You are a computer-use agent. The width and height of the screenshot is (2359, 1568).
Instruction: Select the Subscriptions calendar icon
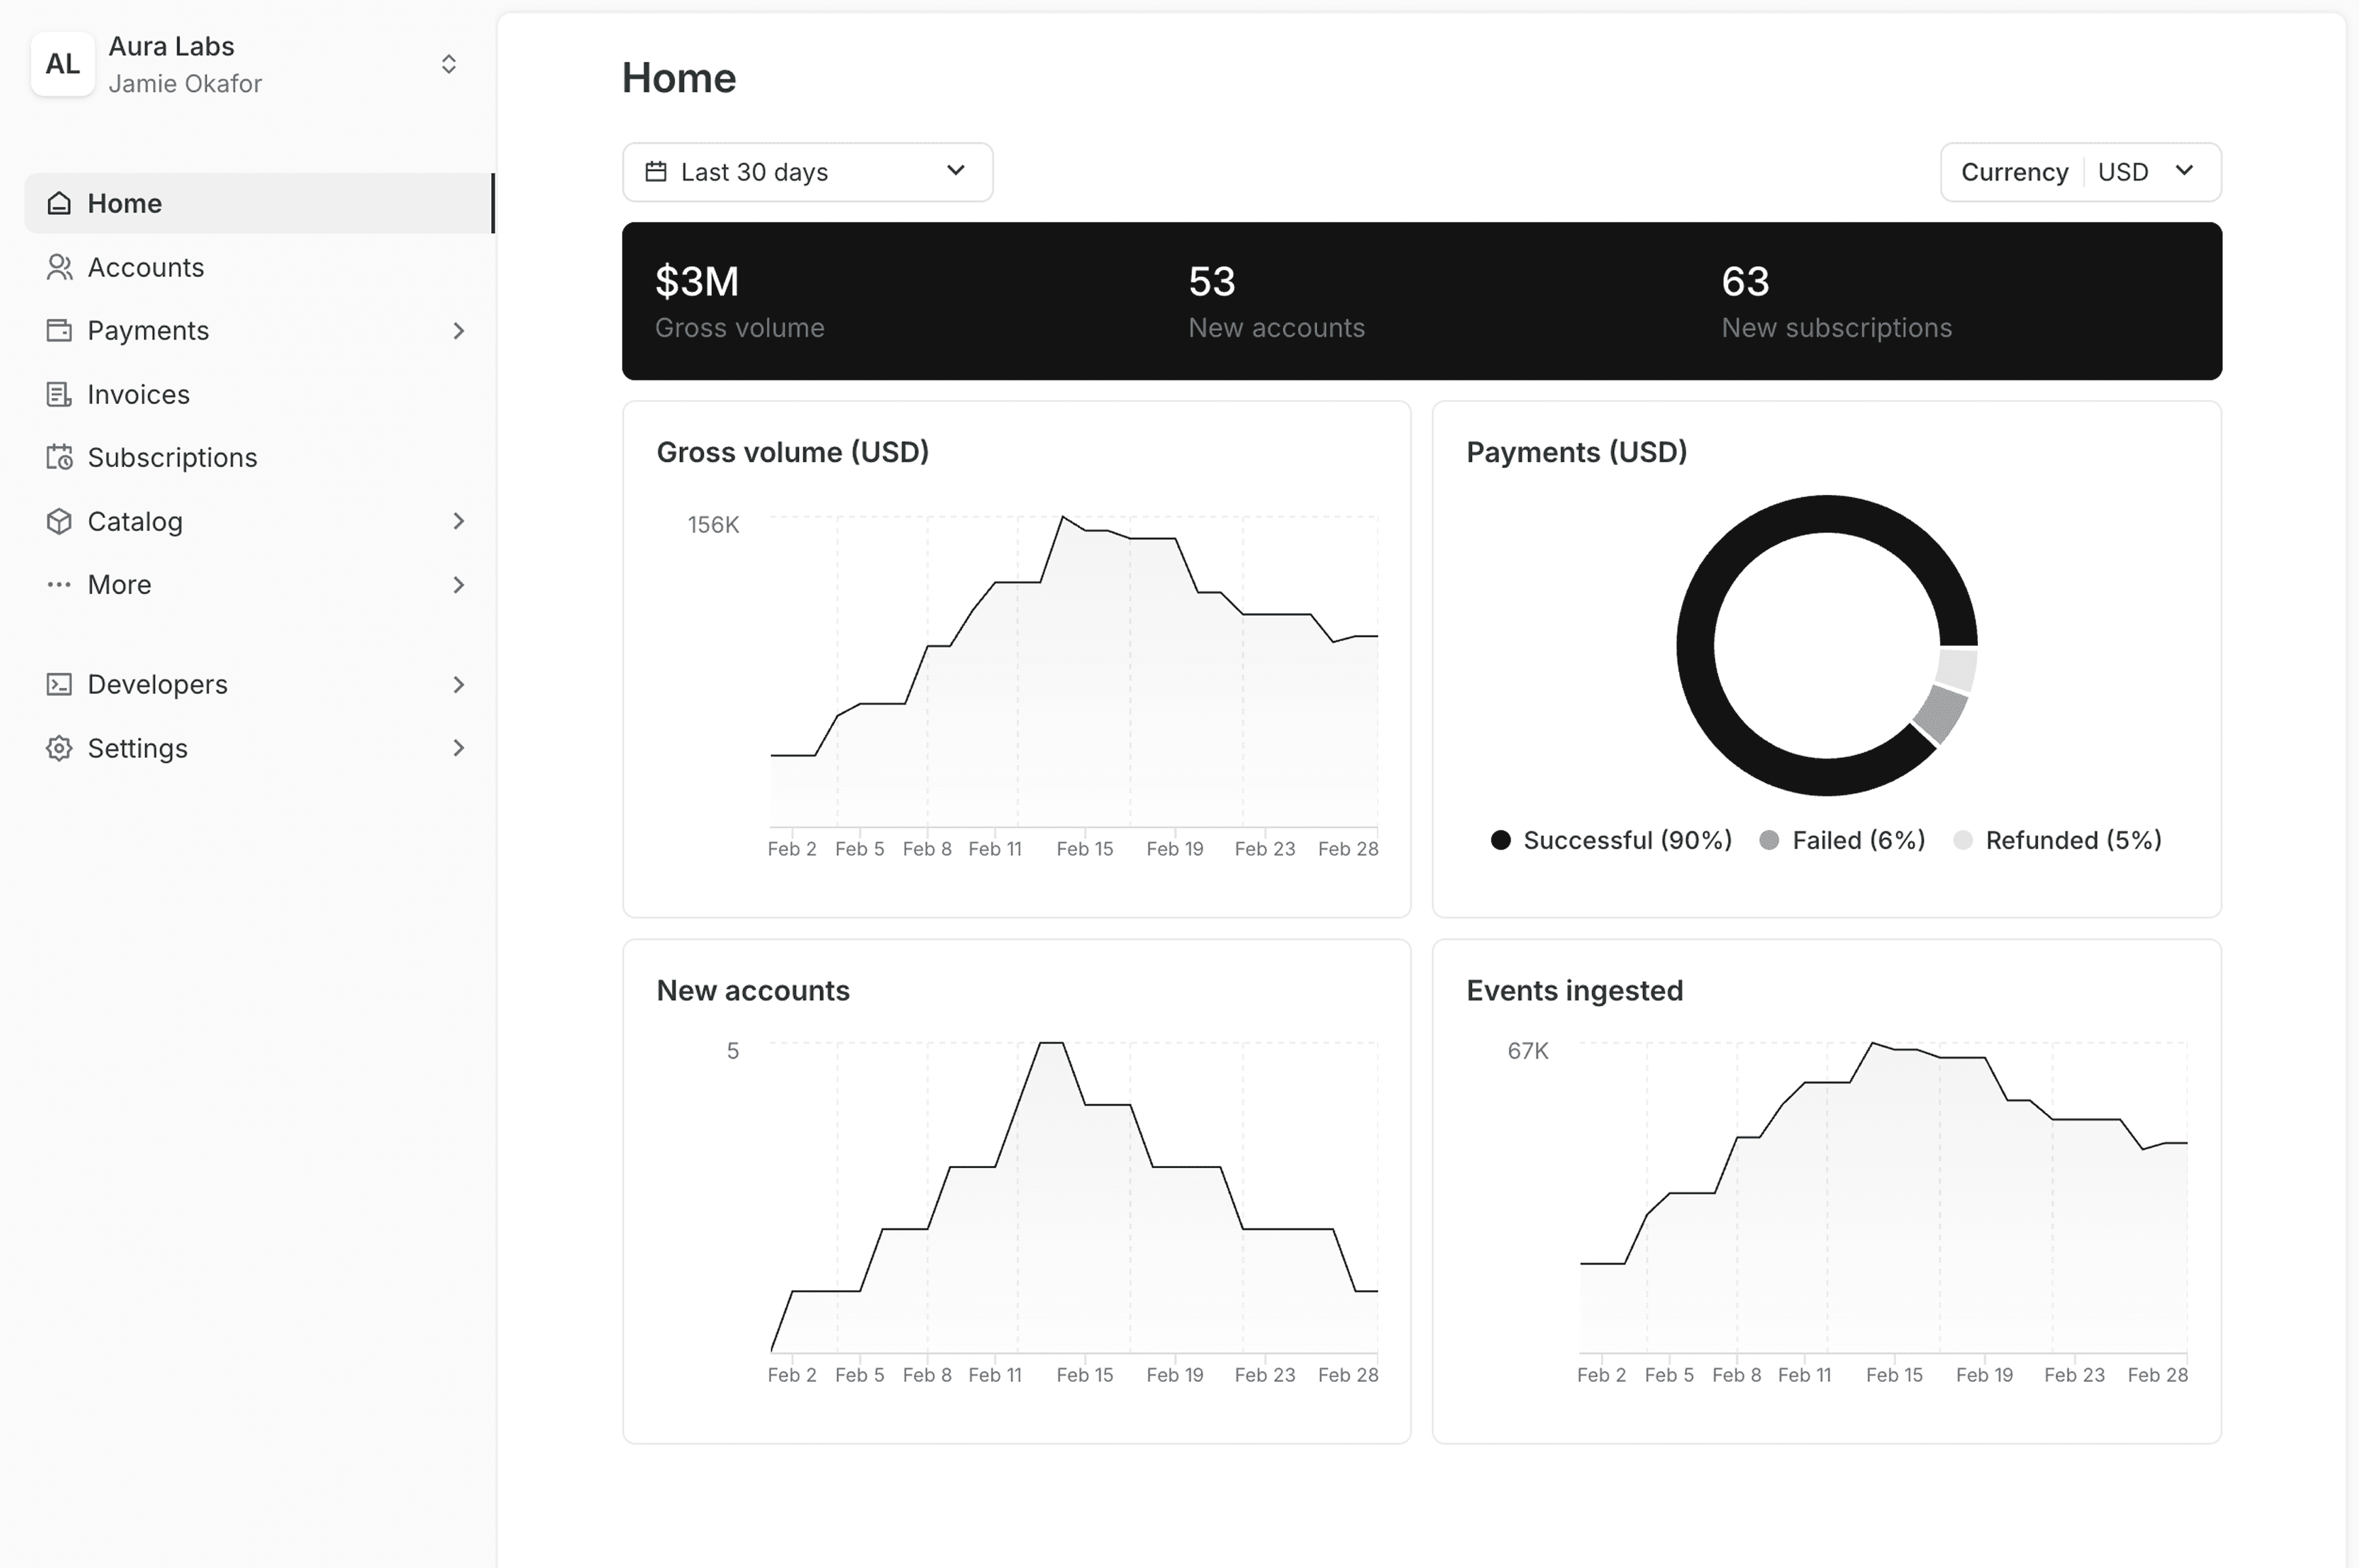click(59, 457)
